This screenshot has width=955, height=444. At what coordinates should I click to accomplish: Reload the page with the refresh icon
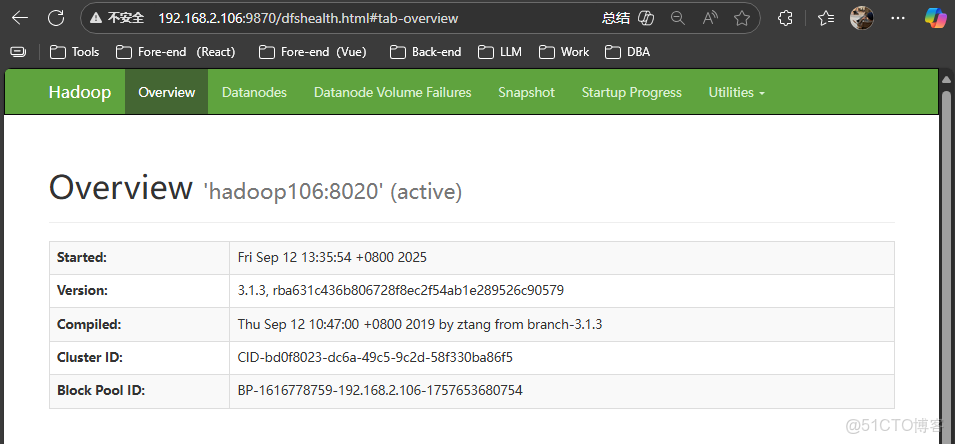coord(56,18)
